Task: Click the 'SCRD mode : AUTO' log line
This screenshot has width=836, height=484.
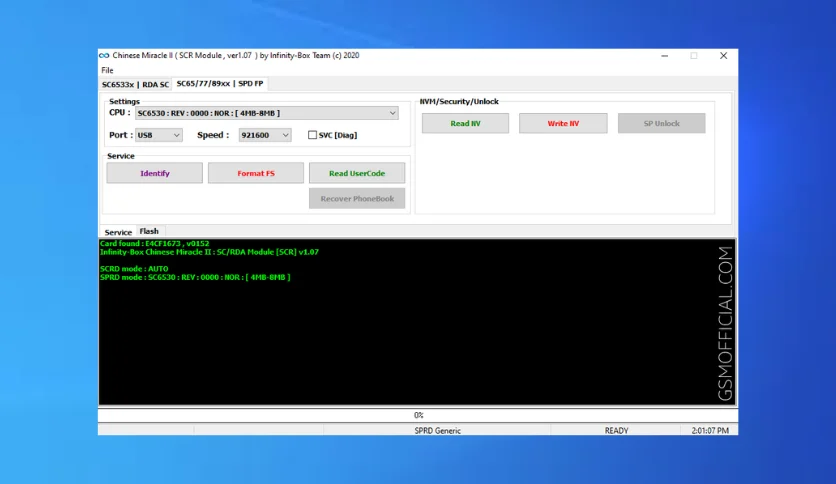Action: (x=134, y=269)
